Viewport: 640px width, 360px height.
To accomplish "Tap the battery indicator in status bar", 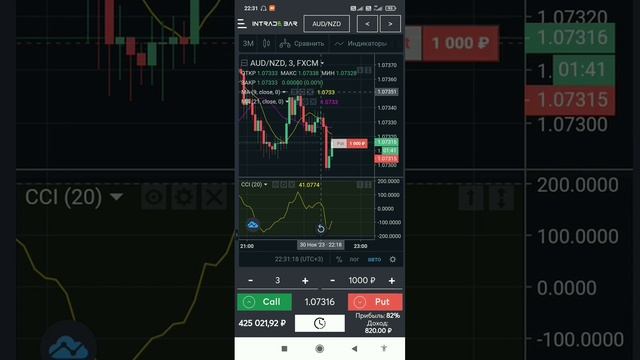I will [x=391, y=8].
